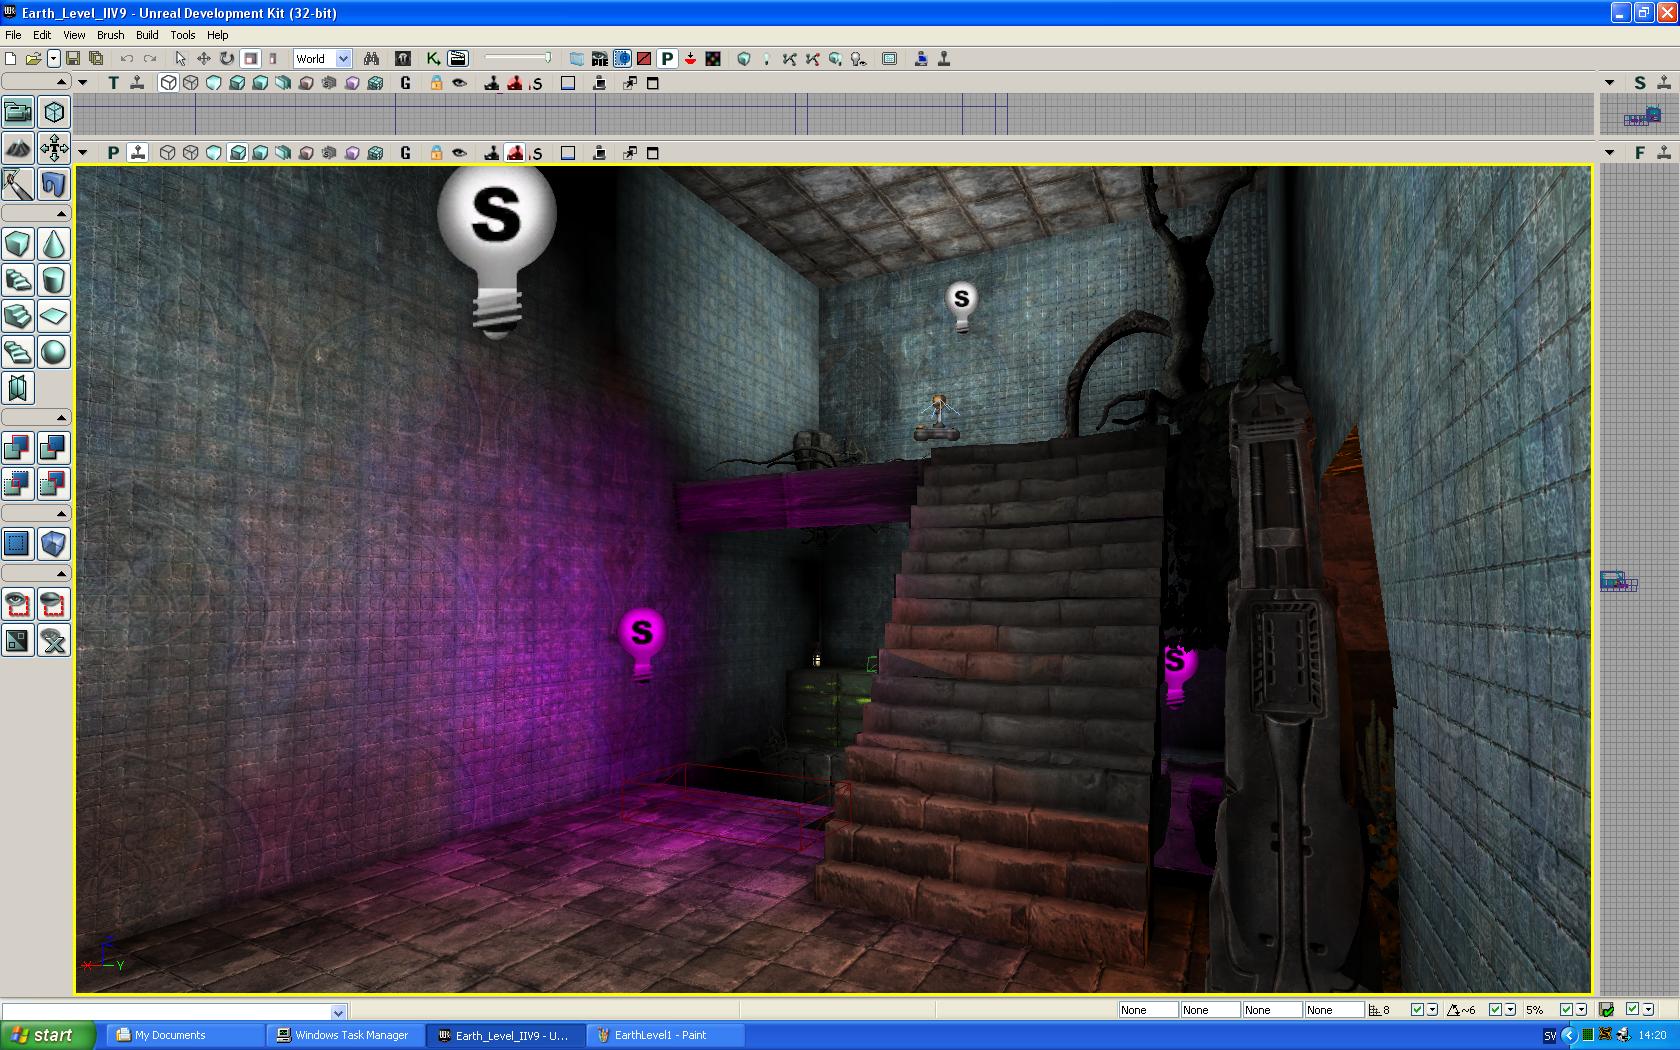This screenshot has width=1680, height=1050.
Task: Save the current level
Action: coord(73,59)
